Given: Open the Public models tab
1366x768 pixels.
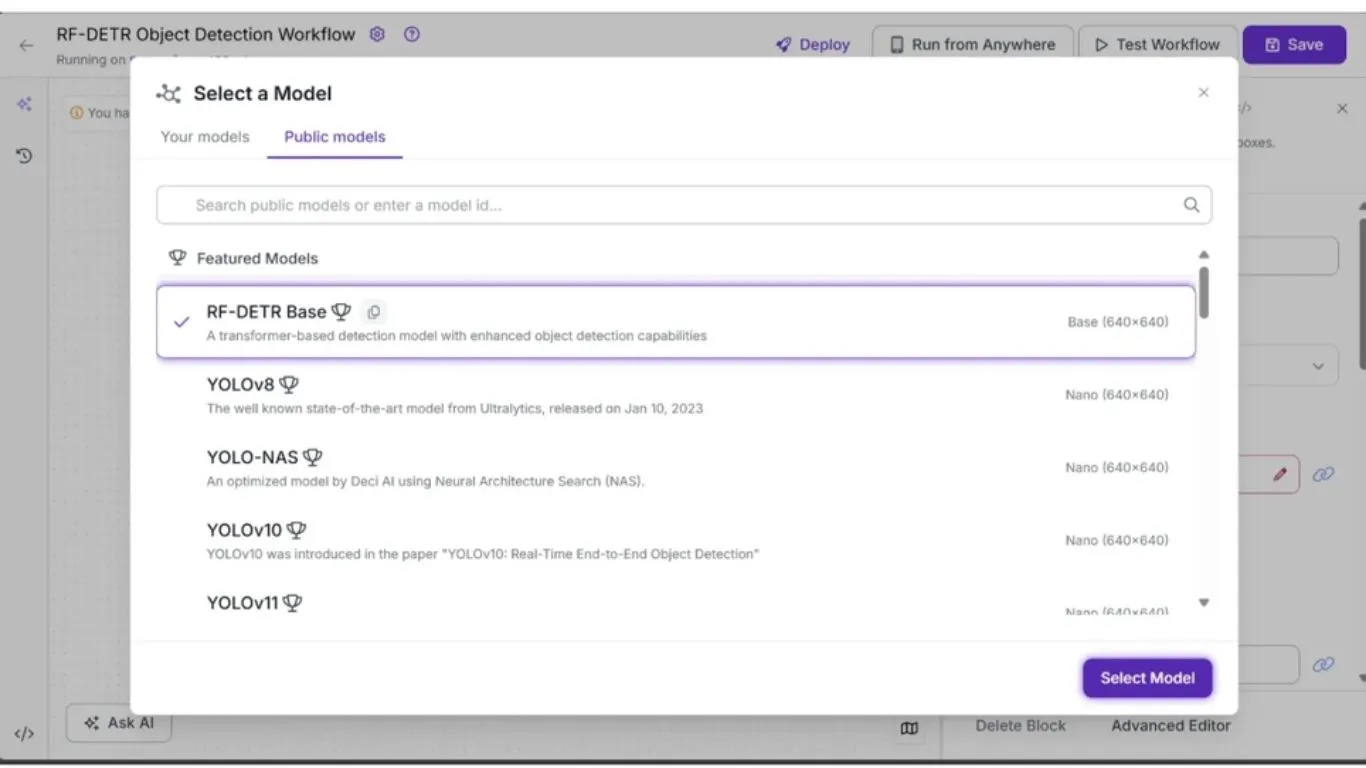Looking at the screenshot, I should click(335, 137).
